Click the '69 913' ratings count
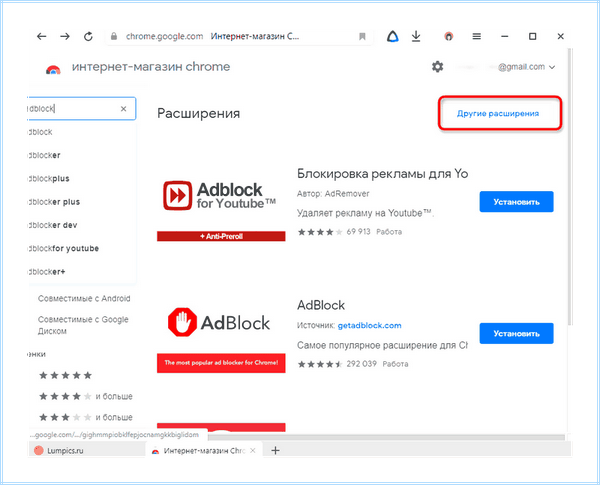 (x=359, y=232)
